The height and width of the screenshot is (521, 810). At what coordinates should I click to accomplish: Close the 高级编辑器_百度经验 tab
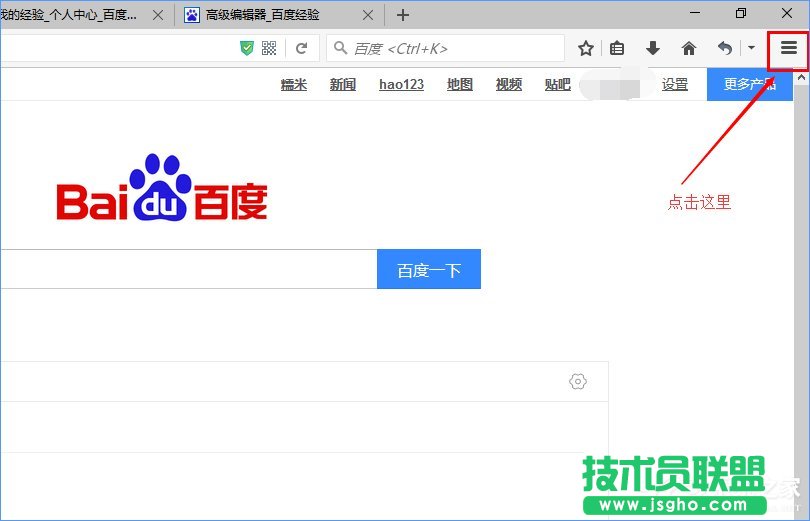point(368,15)
